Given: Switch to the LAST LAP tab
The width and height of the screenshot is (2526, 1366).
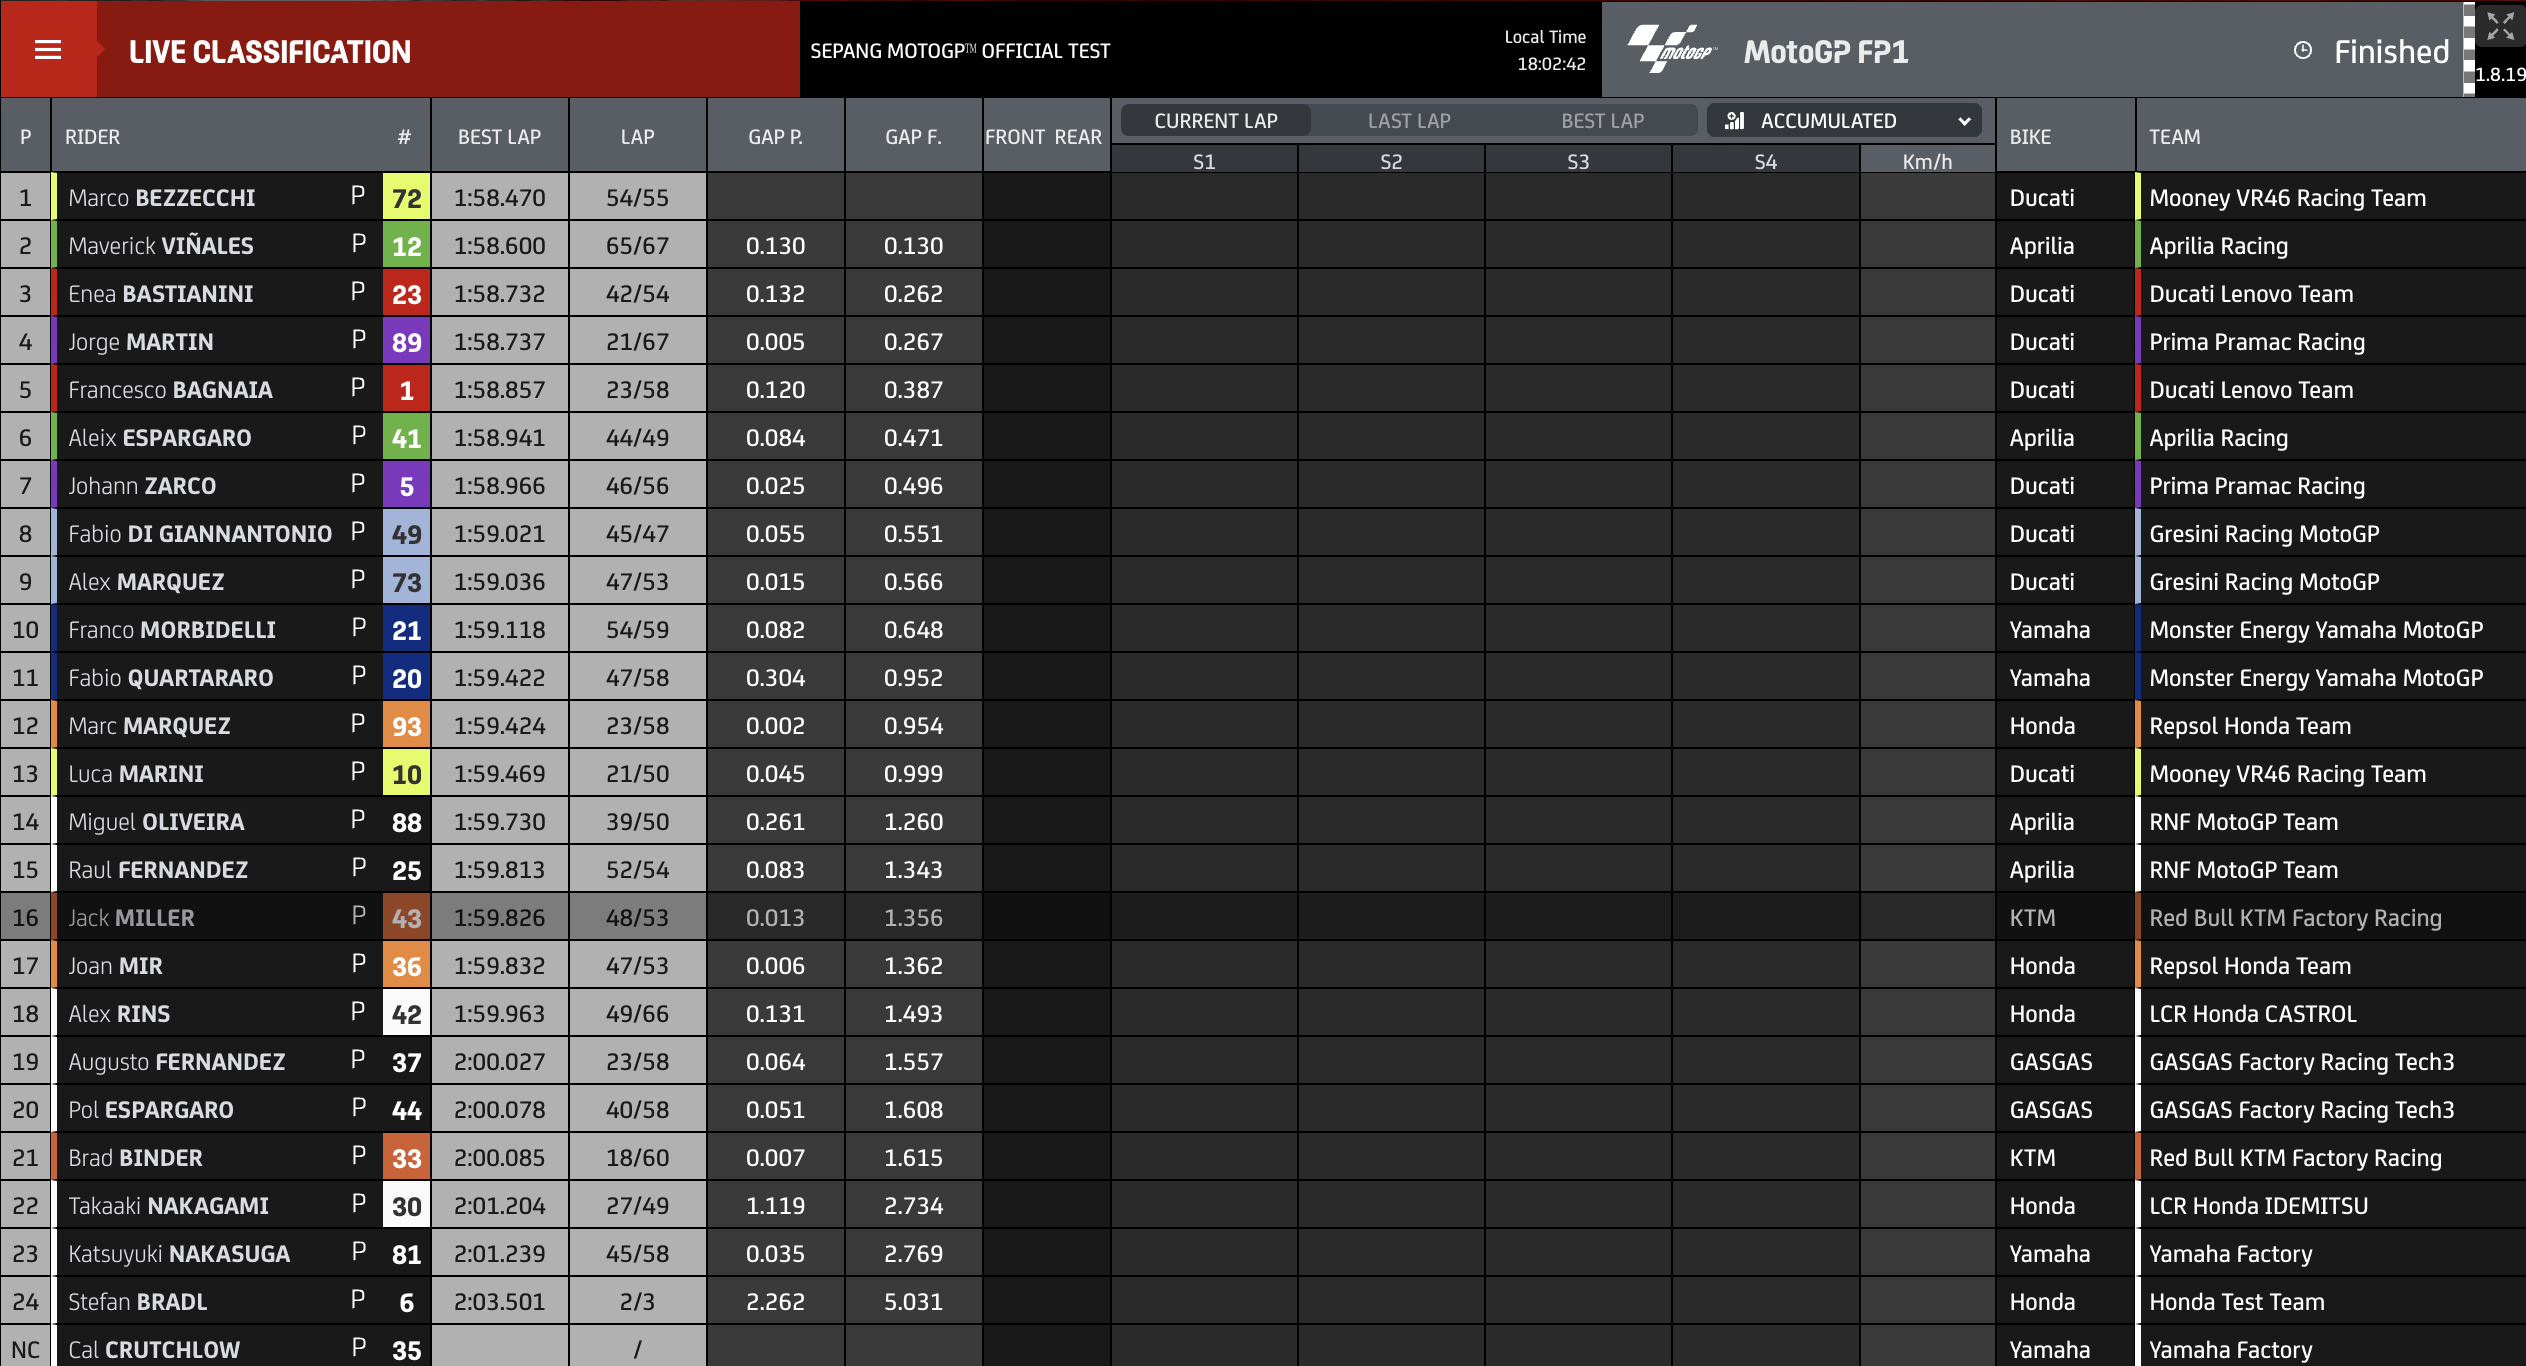Looking at the screenshot, I should tap(1409, 121).
